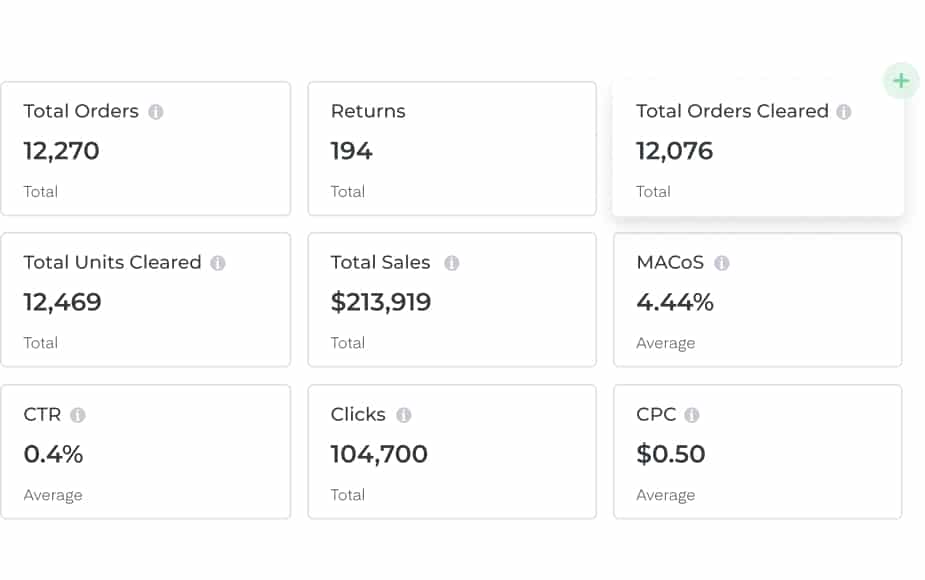Screen dimensions: 925x580
Task: Select the Total Sales $213,919 card
Action: [452, 300]
